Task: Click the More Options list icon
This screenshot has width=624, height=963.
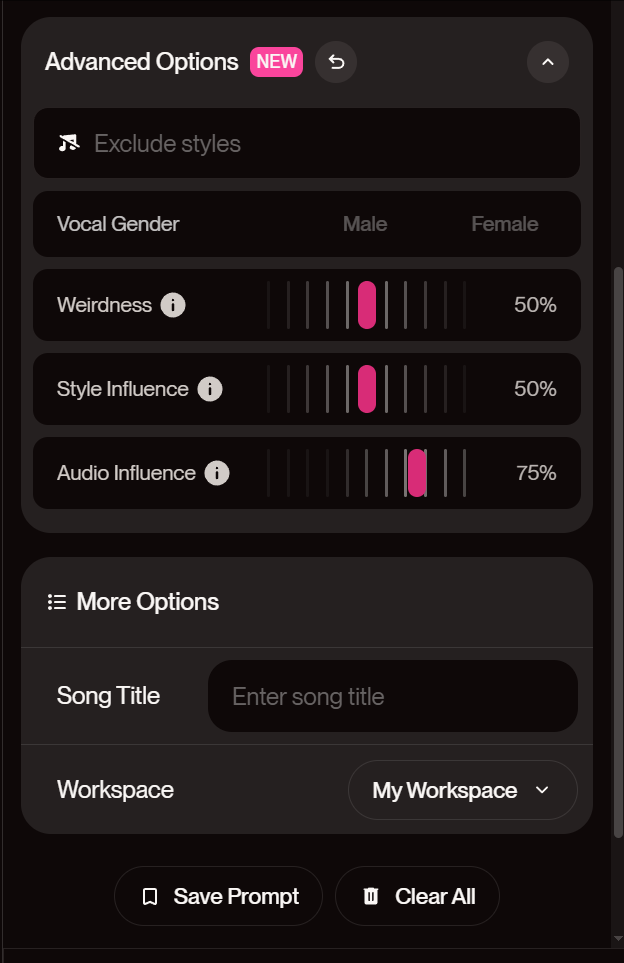Action: point(57,602)
